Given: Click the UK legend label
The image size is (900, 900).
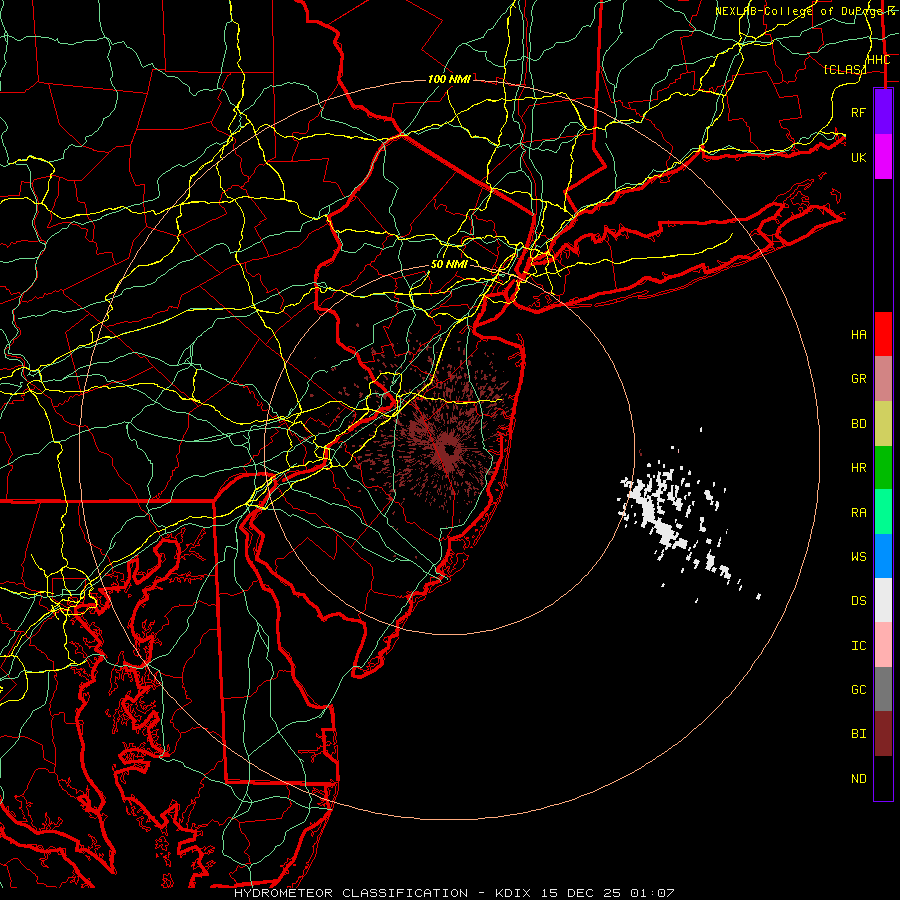Looking at the screenshot, I should tap(858, 157).
